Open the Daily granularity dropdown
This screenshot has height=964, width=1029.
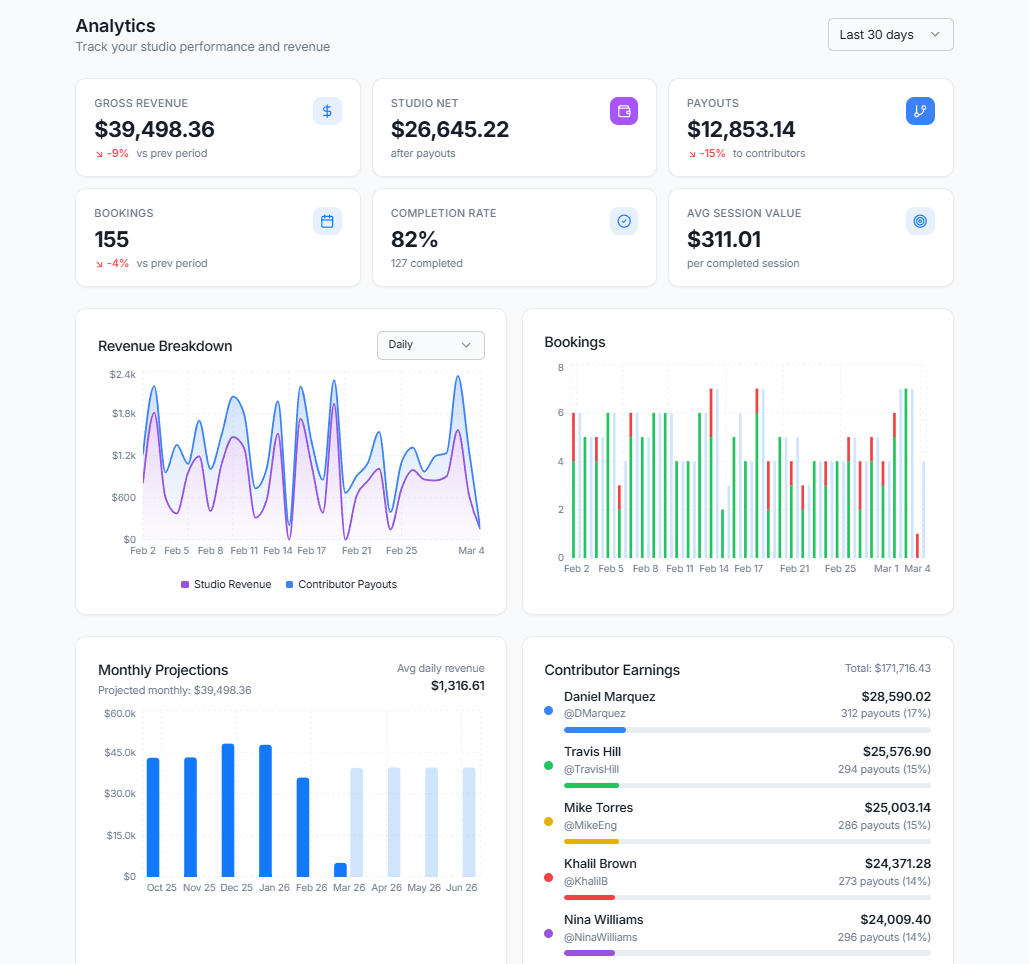(x=430, y=345)
